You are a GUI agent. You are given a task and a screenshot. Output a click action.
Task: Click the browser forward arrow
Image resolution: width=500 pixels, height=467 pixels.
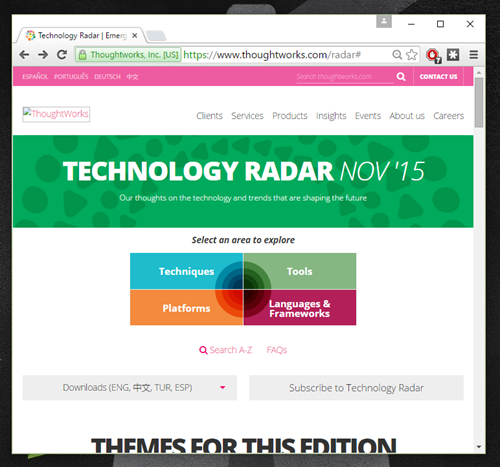[43, 54]
